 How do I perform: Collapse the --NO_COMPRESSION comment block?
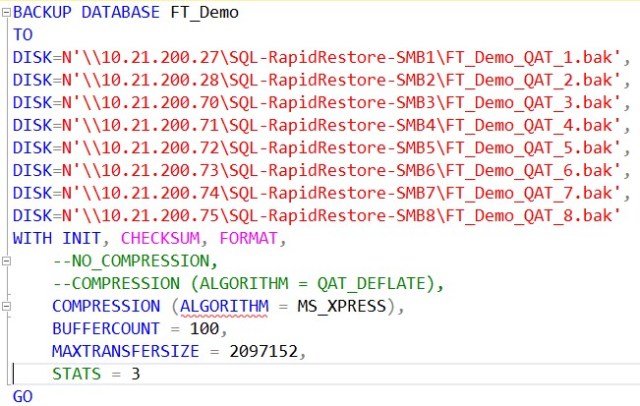coord(6,260)
